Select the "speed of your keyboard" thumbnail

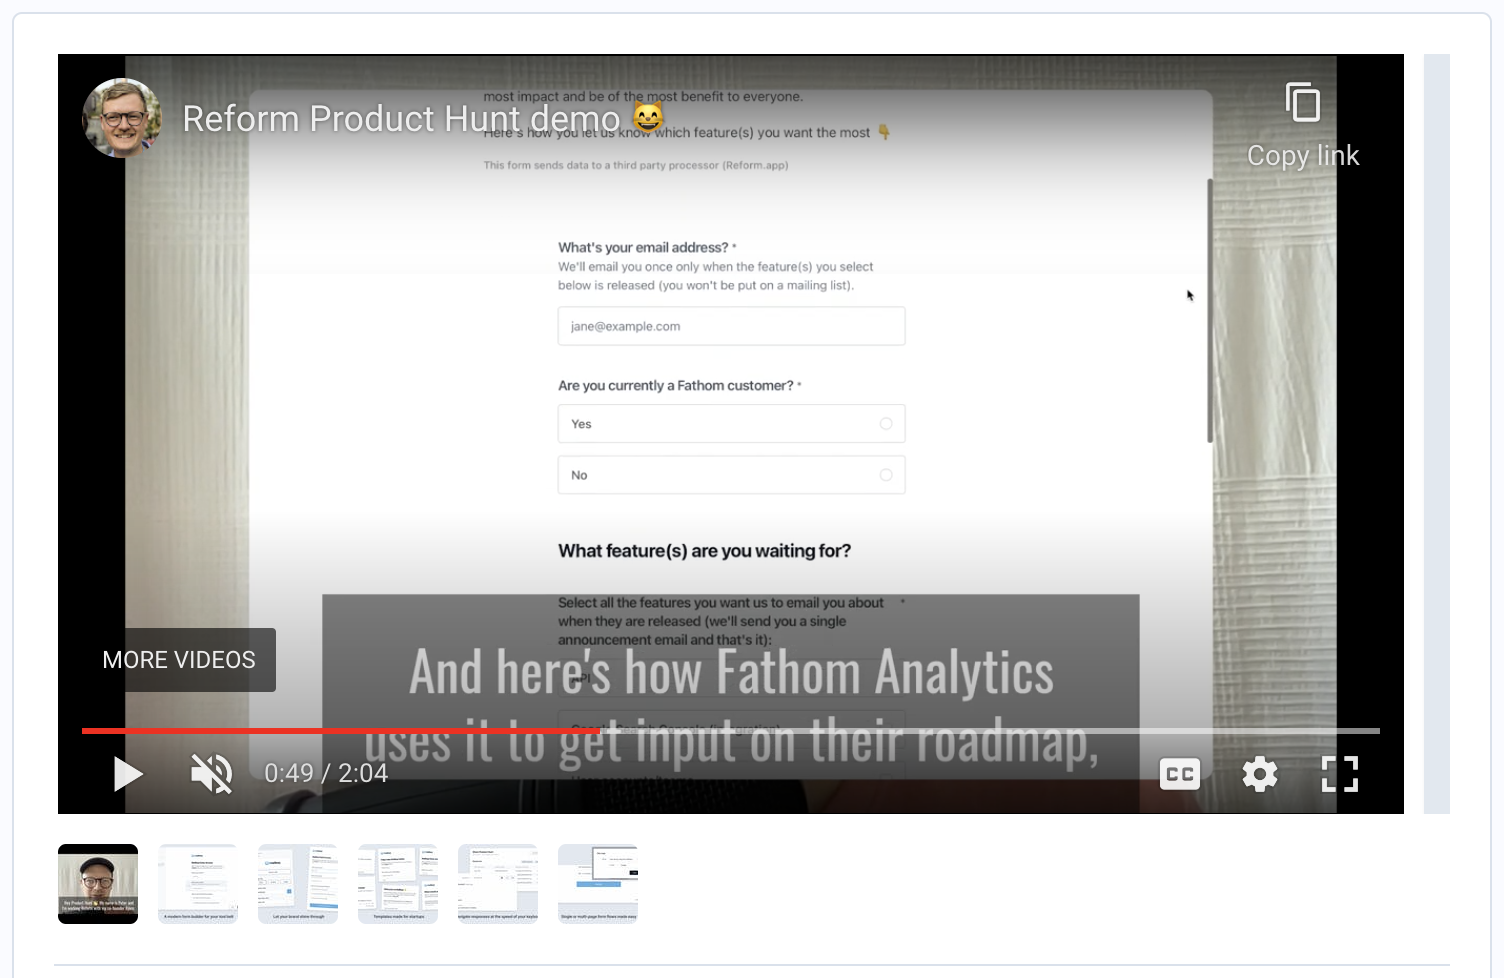pos(498,884)
